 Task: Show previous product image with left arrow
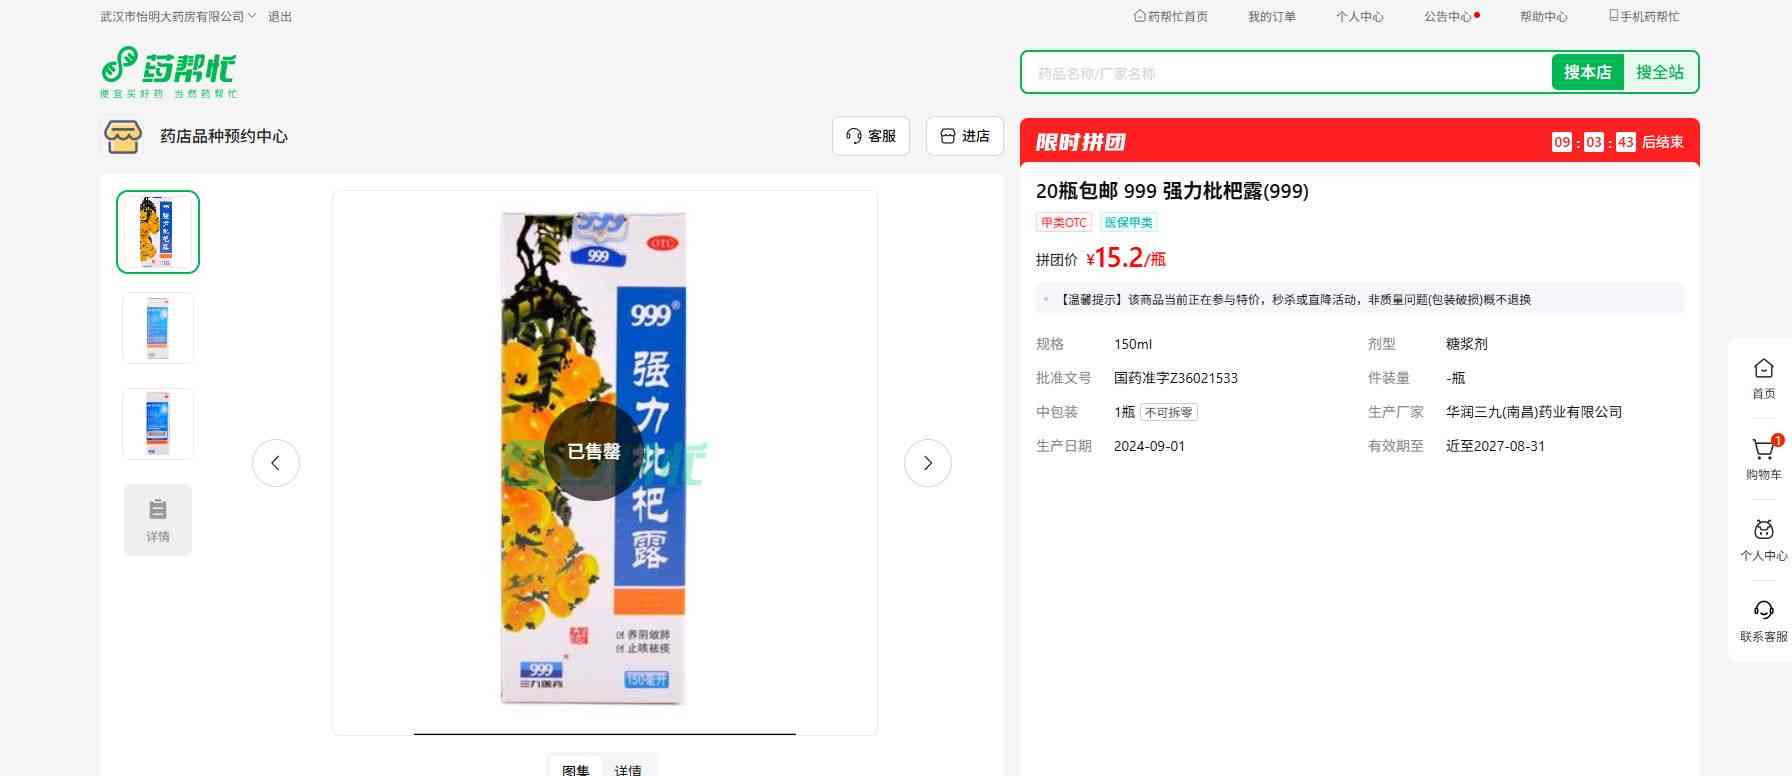pos(276,463)
